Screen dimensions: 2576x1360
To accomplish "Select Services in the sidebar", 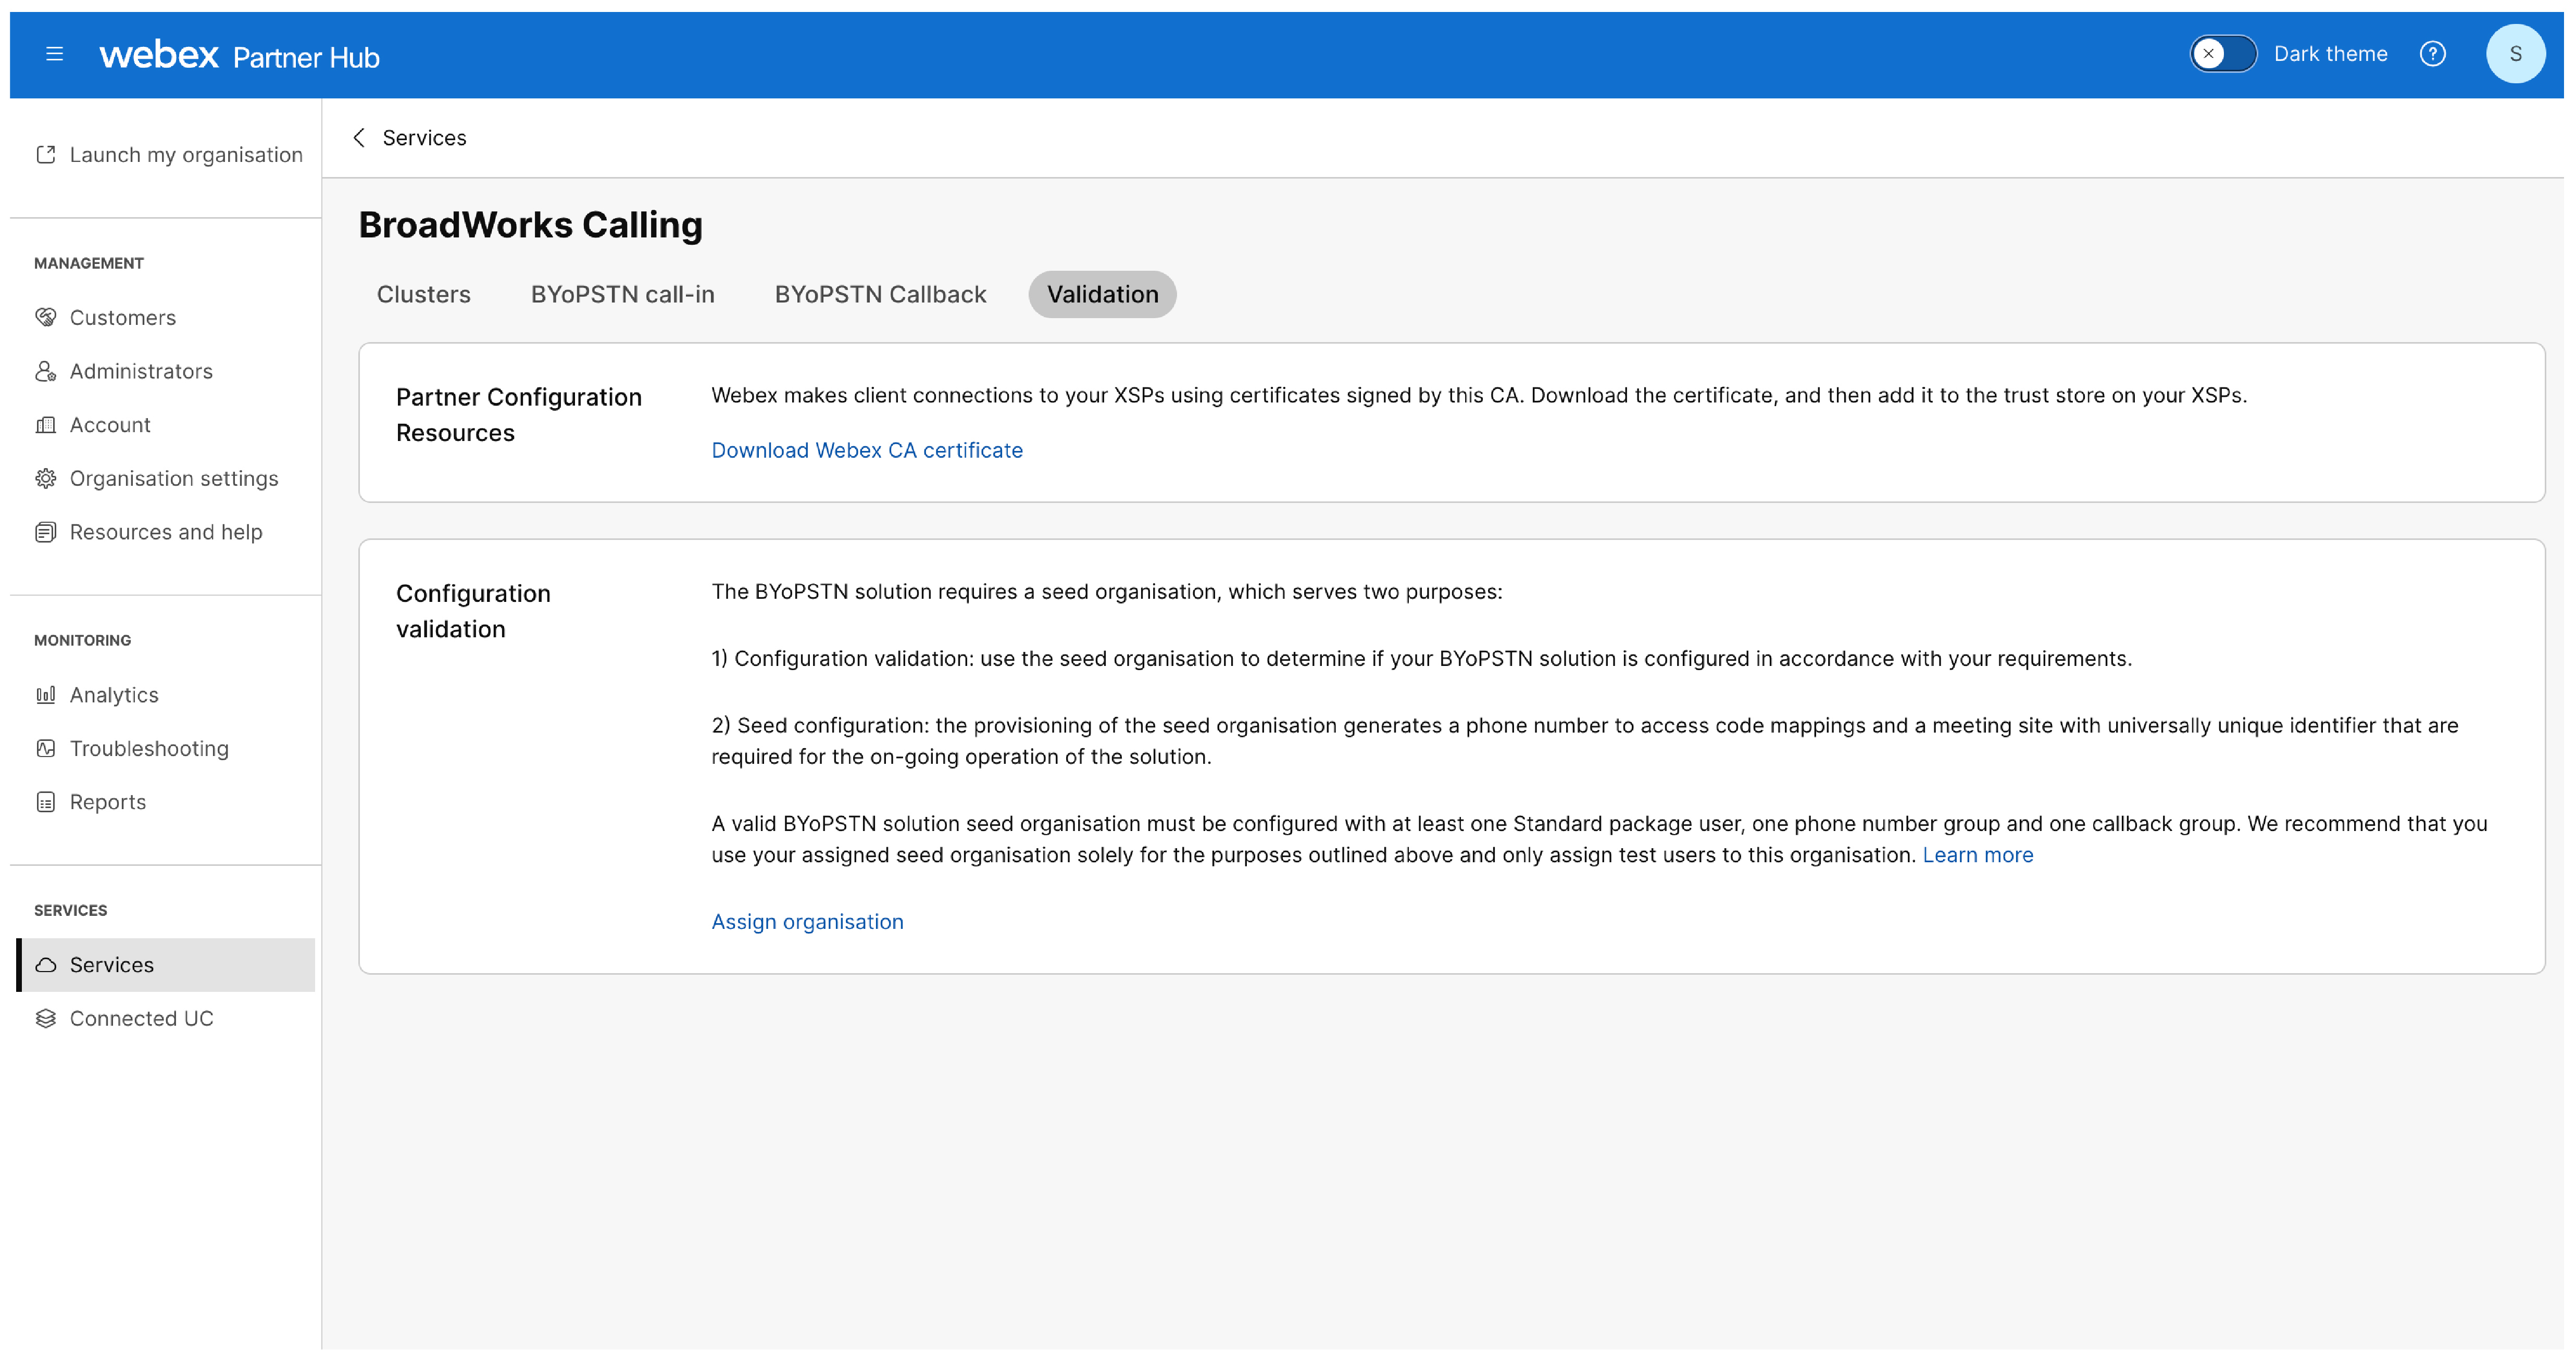I will (x=166, y=966).
